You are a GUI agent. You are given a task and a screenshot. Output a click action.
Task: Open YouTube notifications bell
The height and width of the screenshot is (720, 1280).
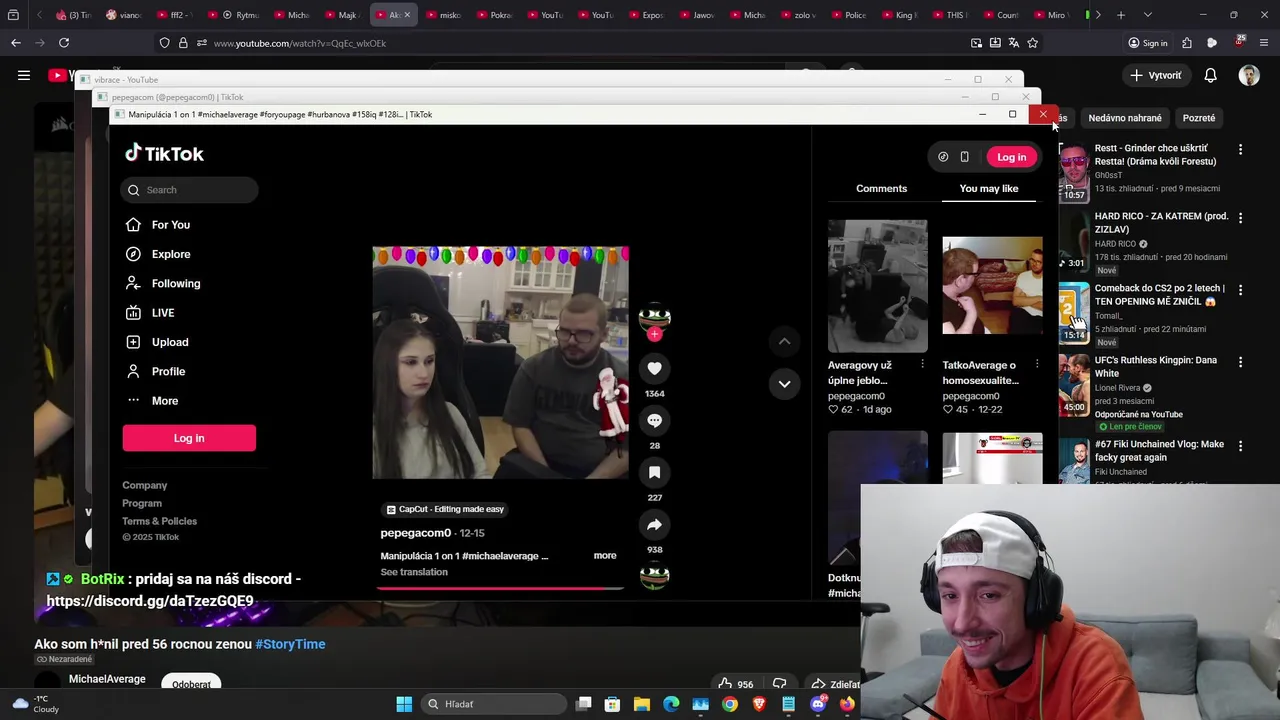[1210, 75]
